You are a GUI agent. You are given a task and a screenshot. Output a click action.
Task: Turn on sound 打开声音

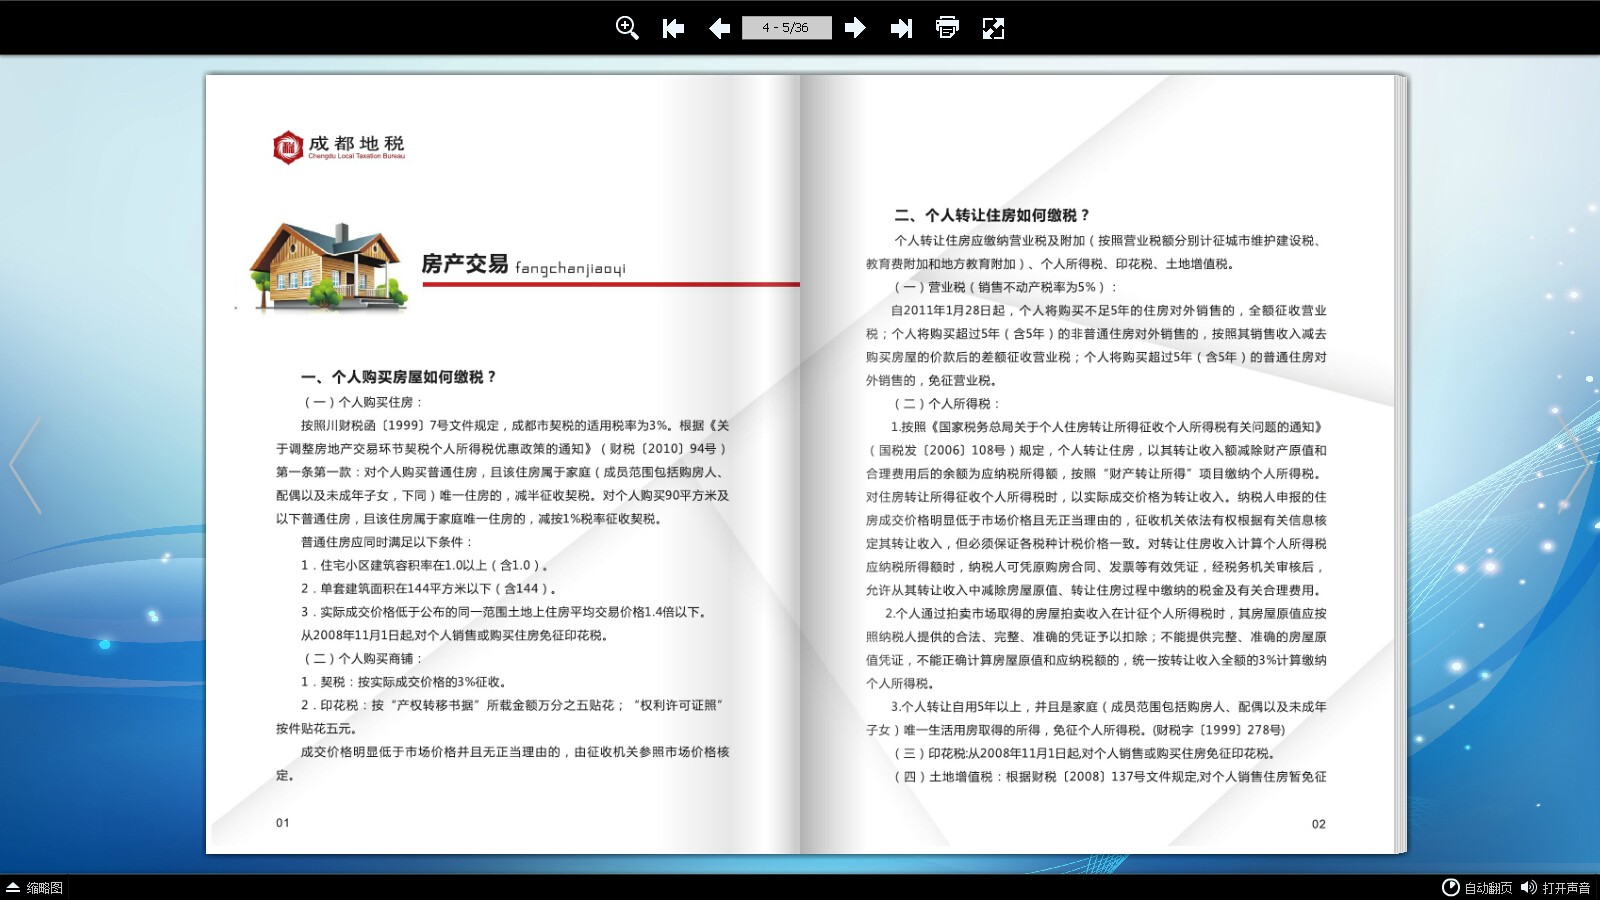[1556, 888]
